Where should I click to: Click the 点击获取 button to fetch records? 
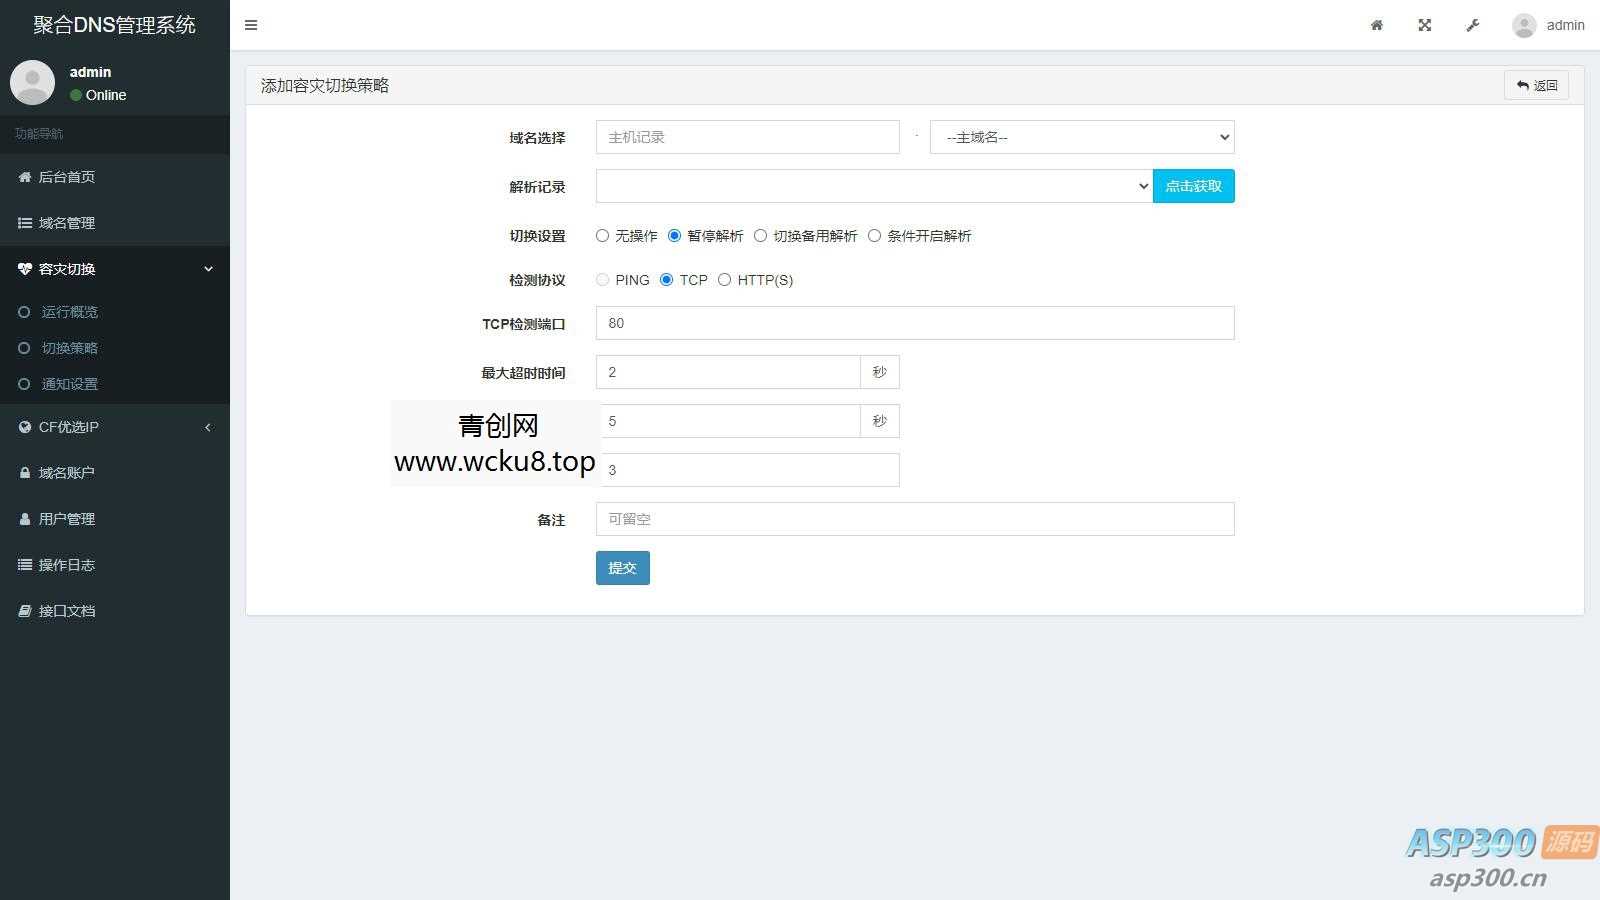click(x=1193, y=185)
